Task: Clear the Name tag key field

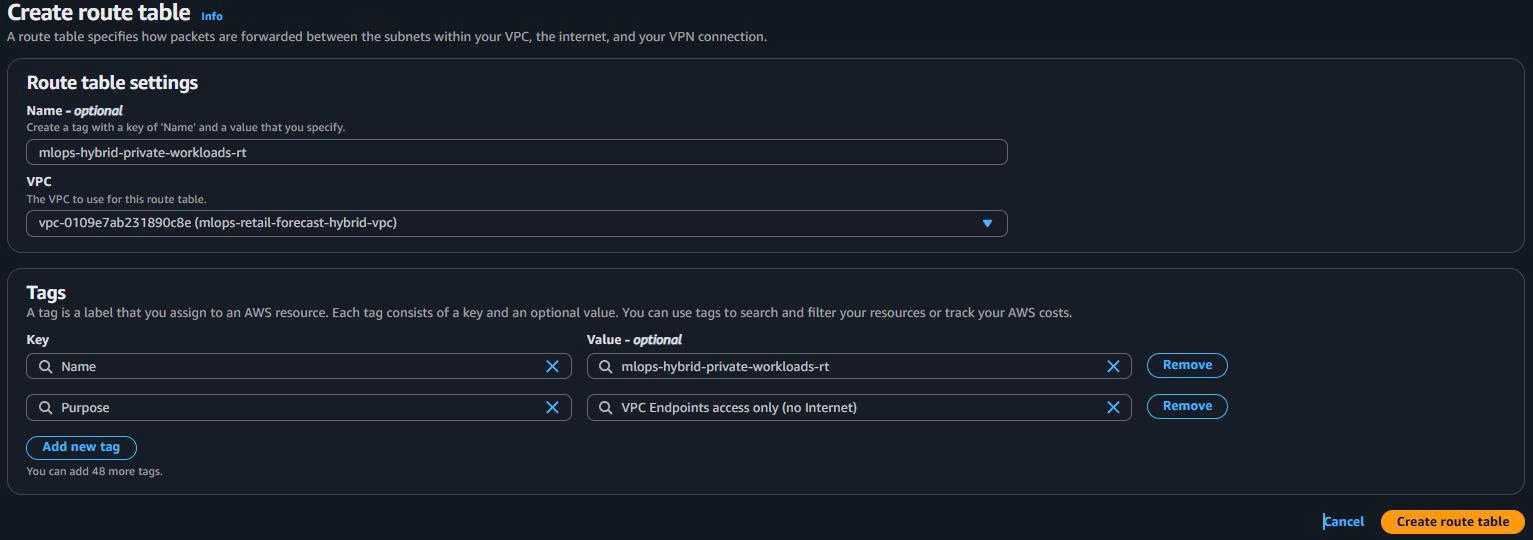Action: 552,366
